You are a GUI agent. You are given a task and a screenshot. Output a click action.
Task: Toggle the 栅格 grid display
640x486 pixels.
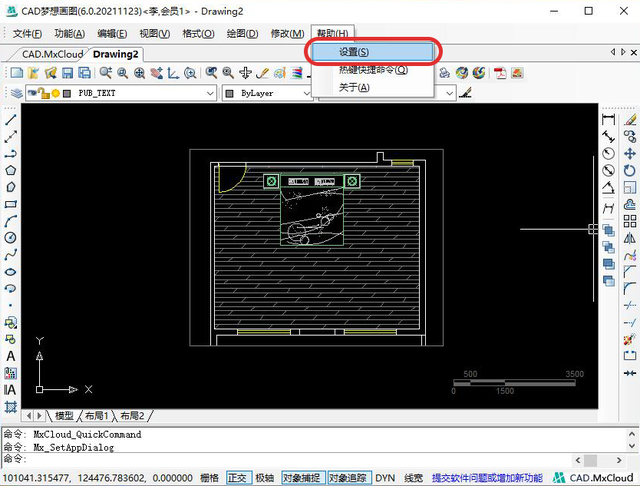(x=209, y=478)
